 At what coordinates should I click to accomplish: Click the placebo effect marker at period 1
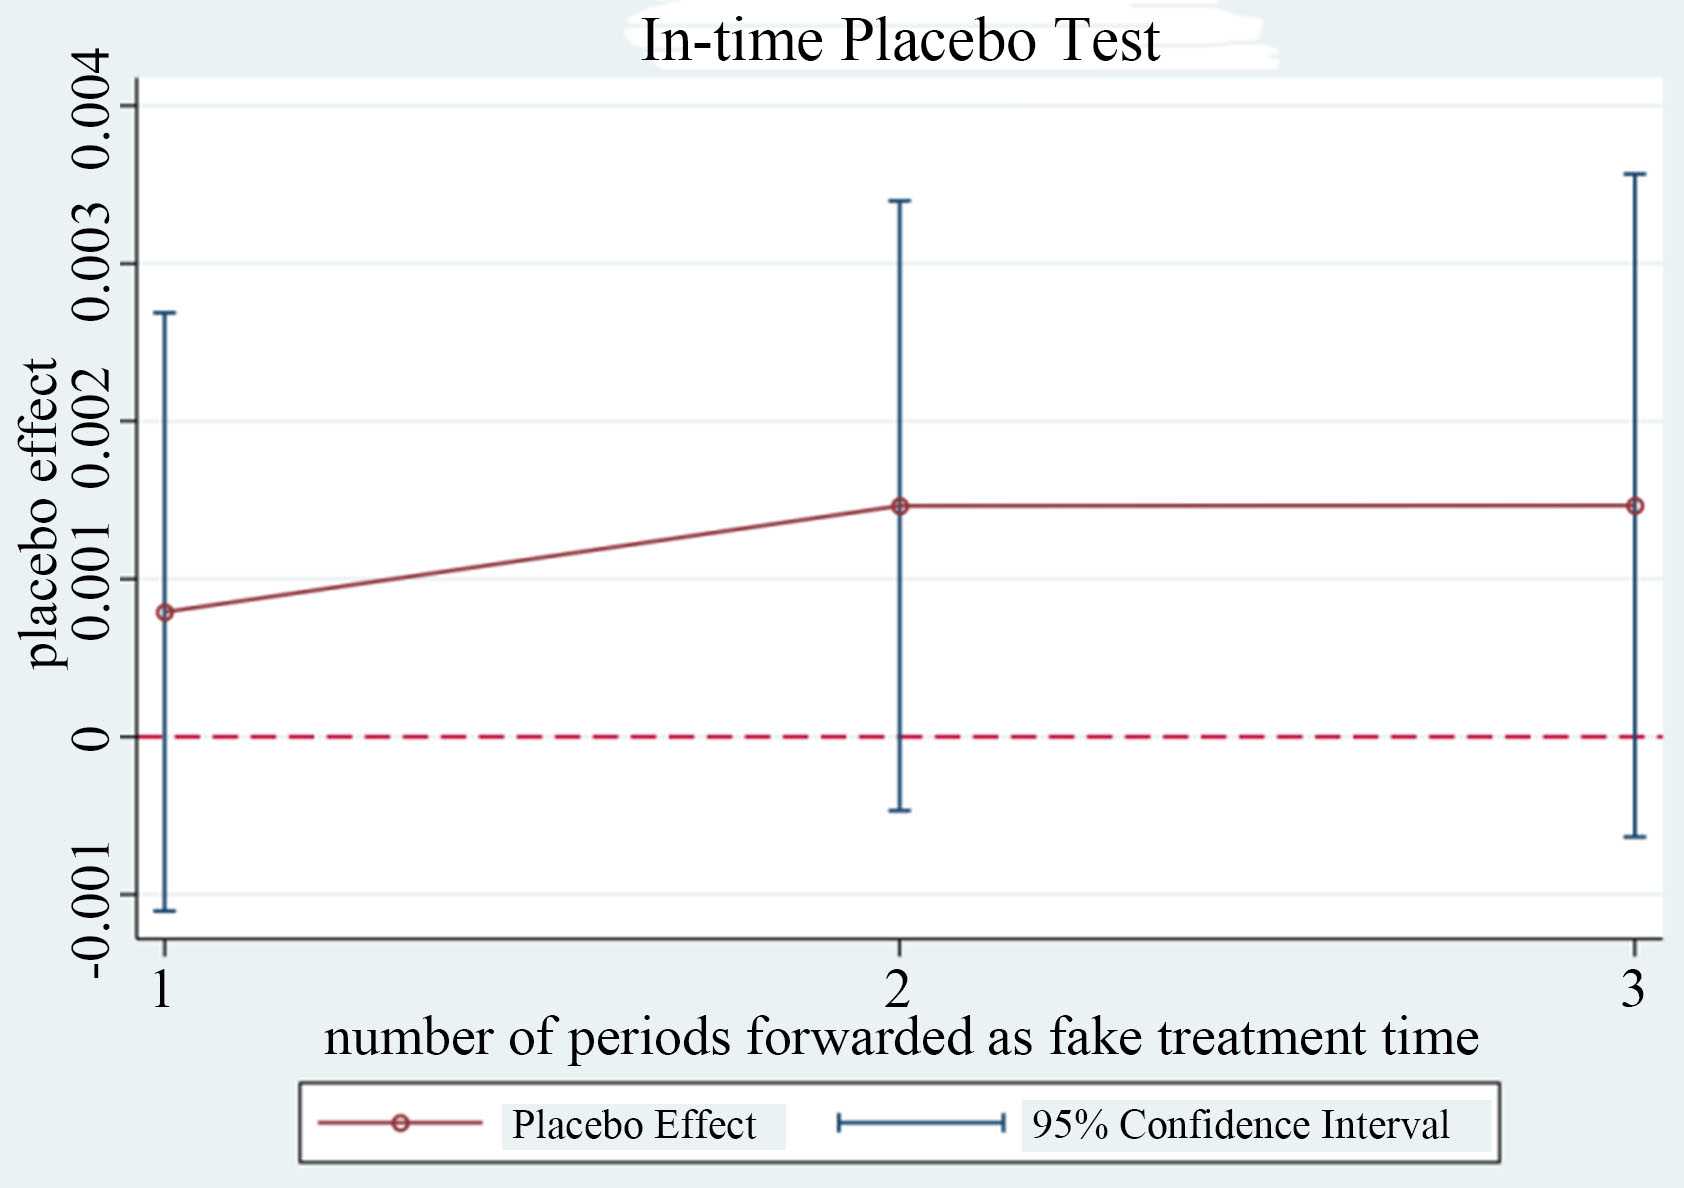[165, 612]
